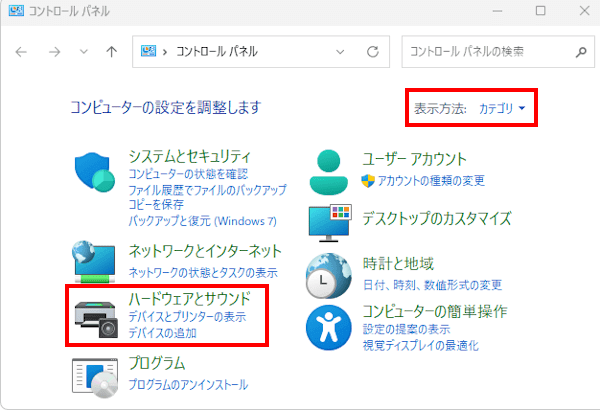The height and width of the screenshot is (410, 600).
Task: Click the Programs category icon
Action: click(x=97, y=374)
